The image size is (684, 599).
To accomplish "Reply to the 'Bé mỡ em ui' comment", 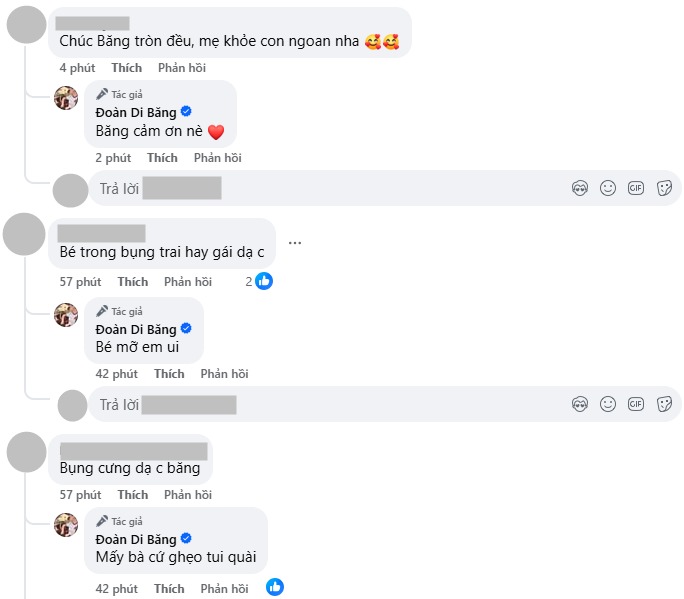I will click(x=224, y=374).
